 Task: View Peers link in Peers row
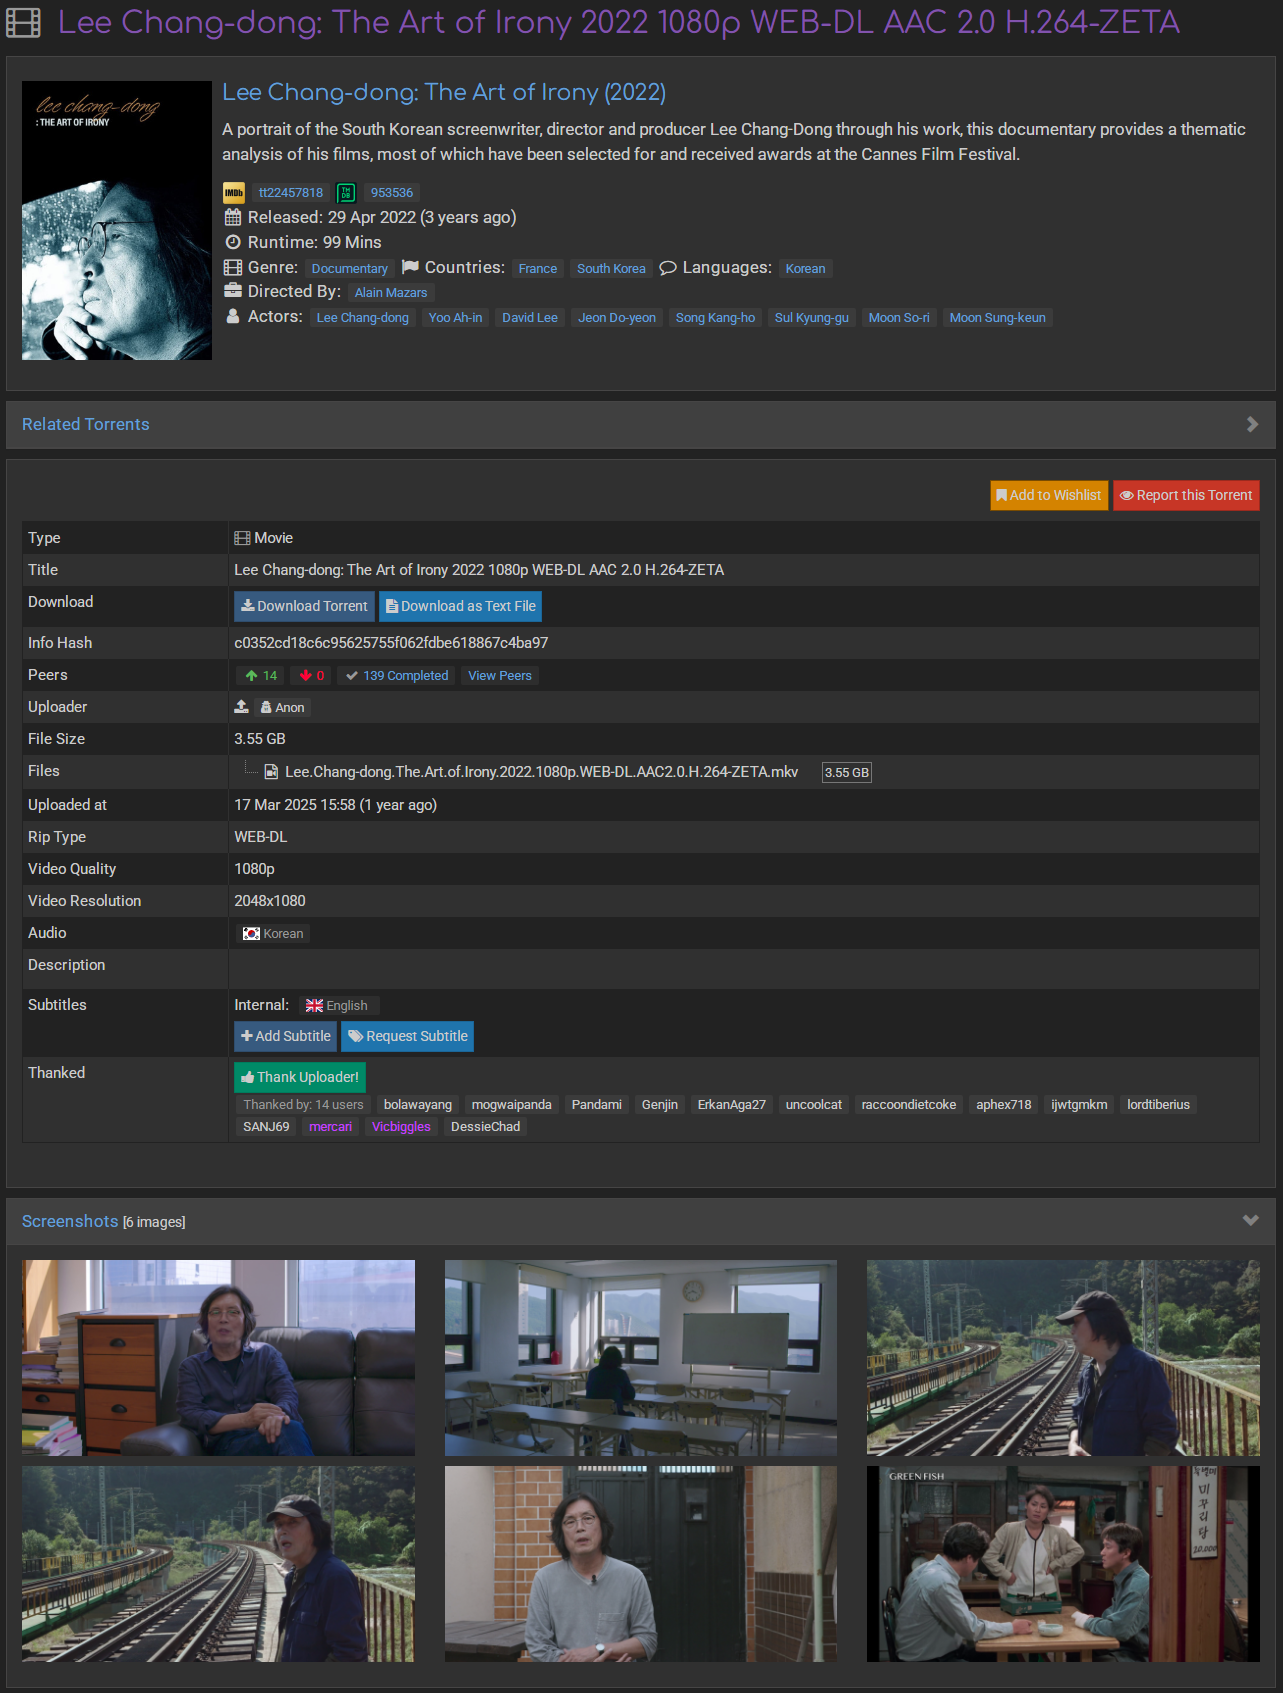coord(500,676)
